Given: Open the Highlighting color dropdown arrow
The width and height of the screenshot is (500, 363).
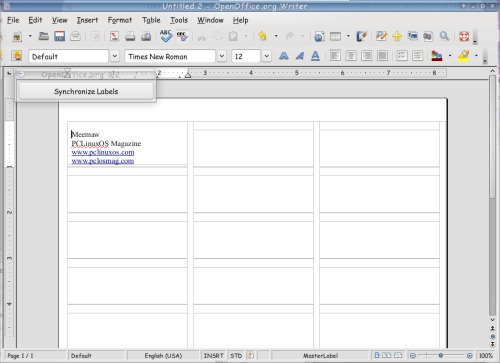Looking at the screenshot, I should pyautogui.click(x=476, y=56).
